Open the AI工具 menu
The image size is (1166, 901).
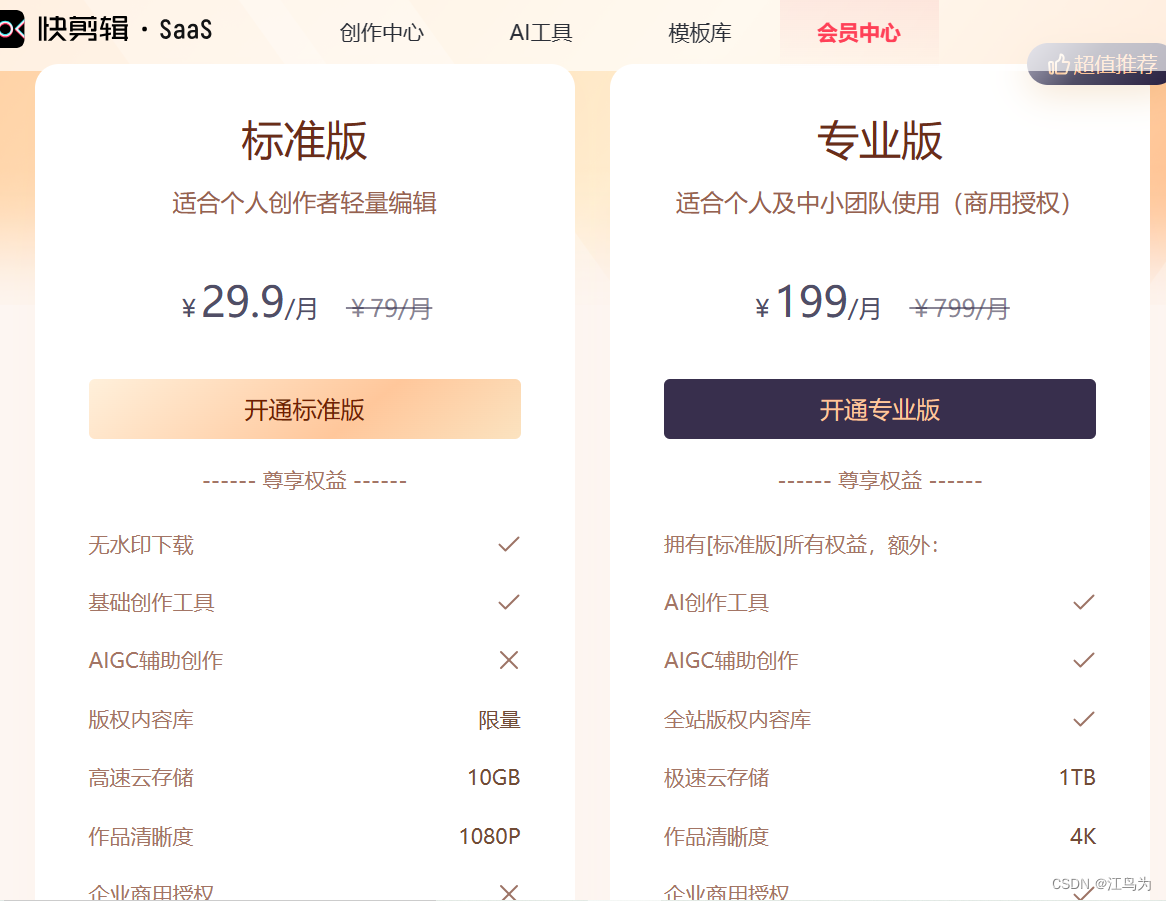(540, 32)
